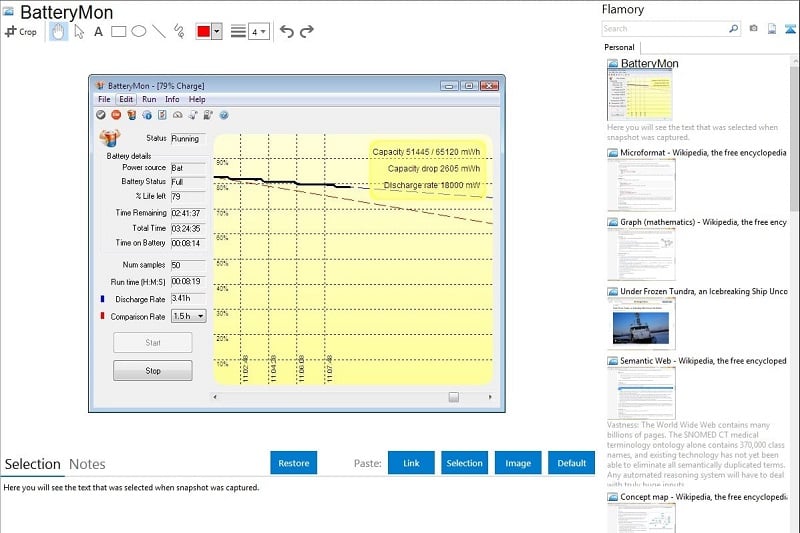800x533 pixels.
Task: Open the Microformat Wikipedia snapshot title
Action: point(703,153)
